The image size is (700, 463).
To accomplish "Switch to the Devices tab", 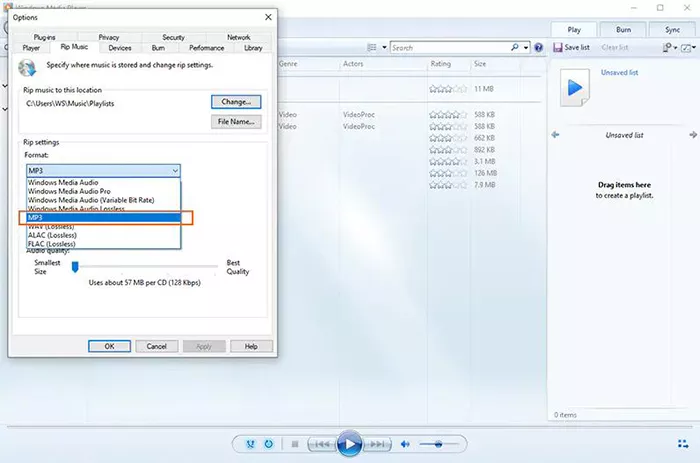I will point(120,48).
